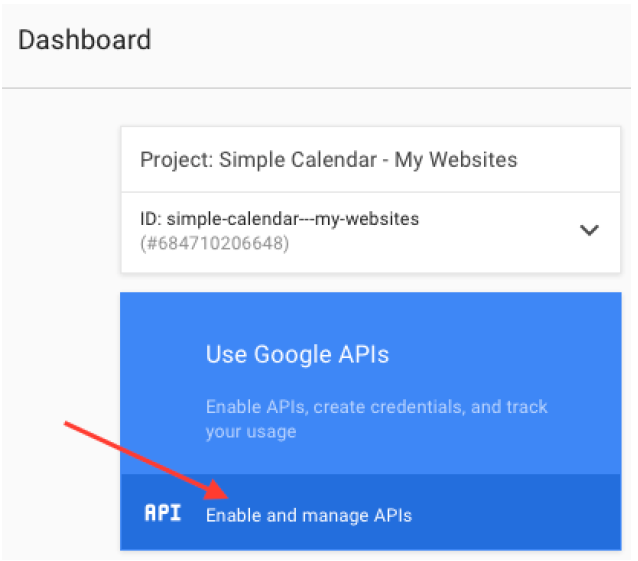Select the Dashboard page heading
The height and width of the screenshot is (561, 638).
[x=85, y=39]
